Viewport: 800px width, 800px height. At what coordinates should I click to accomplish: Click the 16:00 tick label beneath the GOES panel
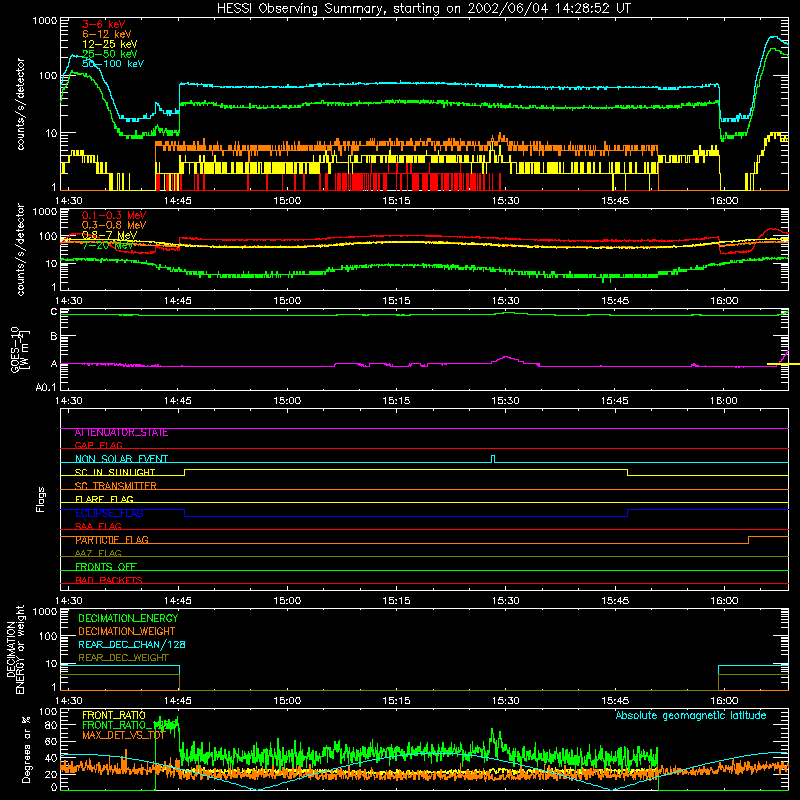coord(724,401)
